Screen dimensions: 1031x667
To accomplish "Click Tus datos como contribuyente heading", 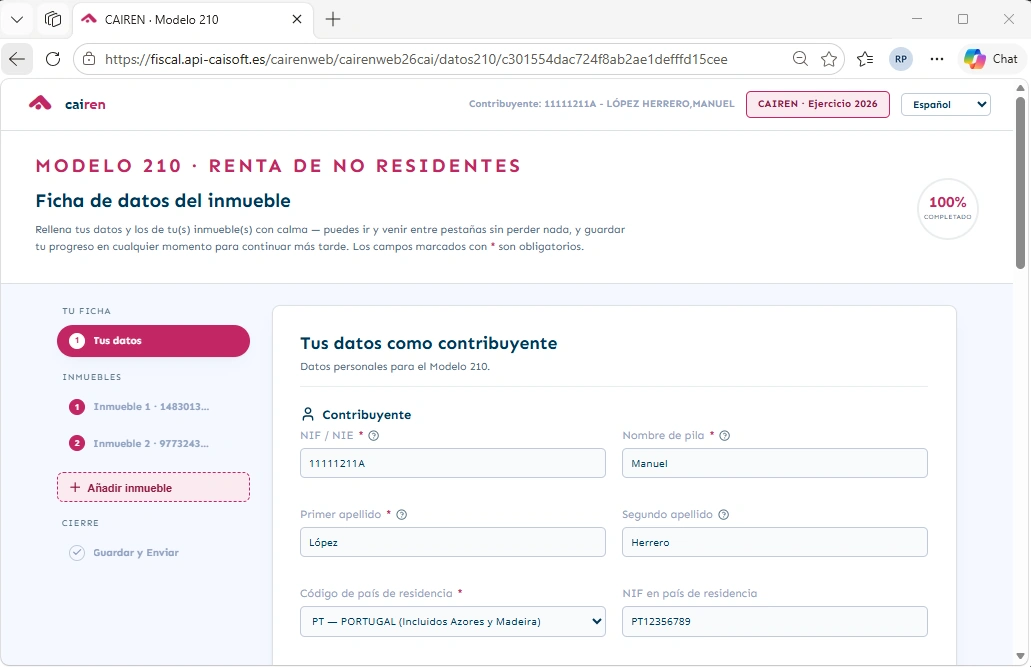I will coord(429,343).
